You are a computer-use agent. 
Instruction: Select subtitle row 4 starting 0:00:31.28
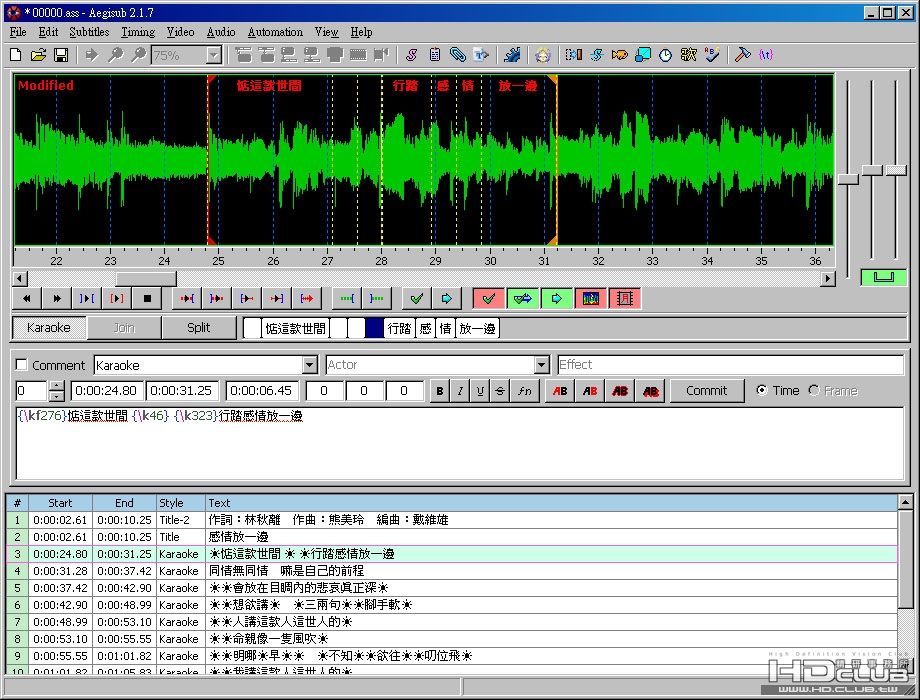[452, 571]
